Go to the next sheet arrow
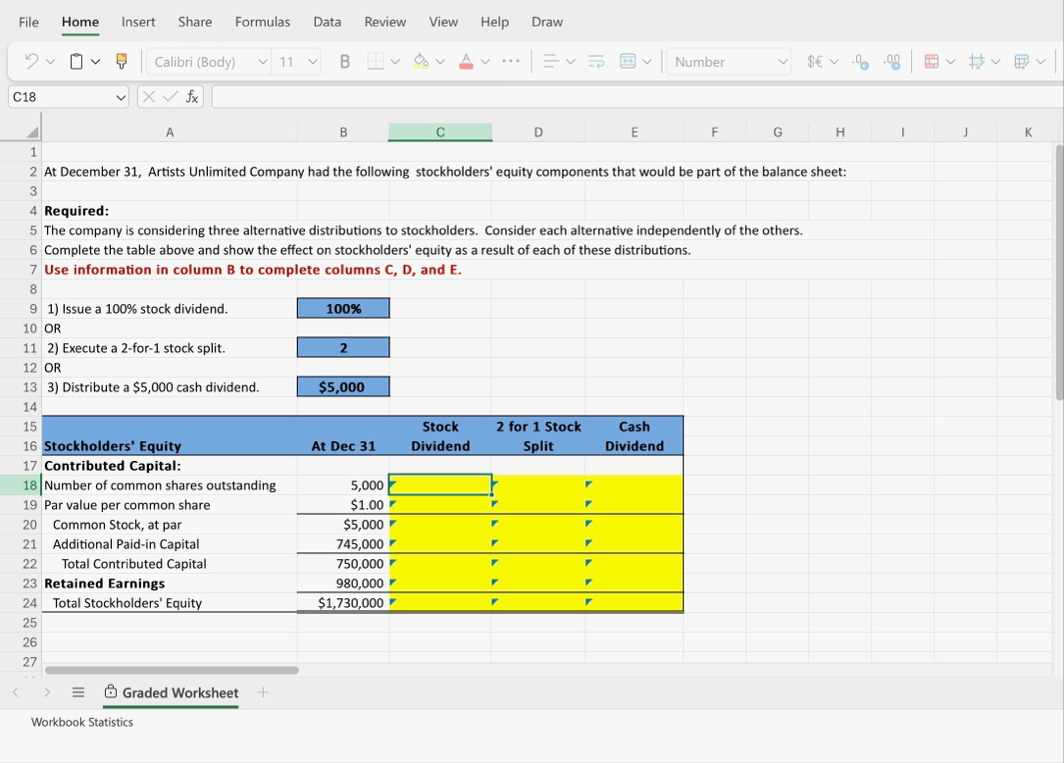Screen dimensions: 1064x763 point(47,692)
